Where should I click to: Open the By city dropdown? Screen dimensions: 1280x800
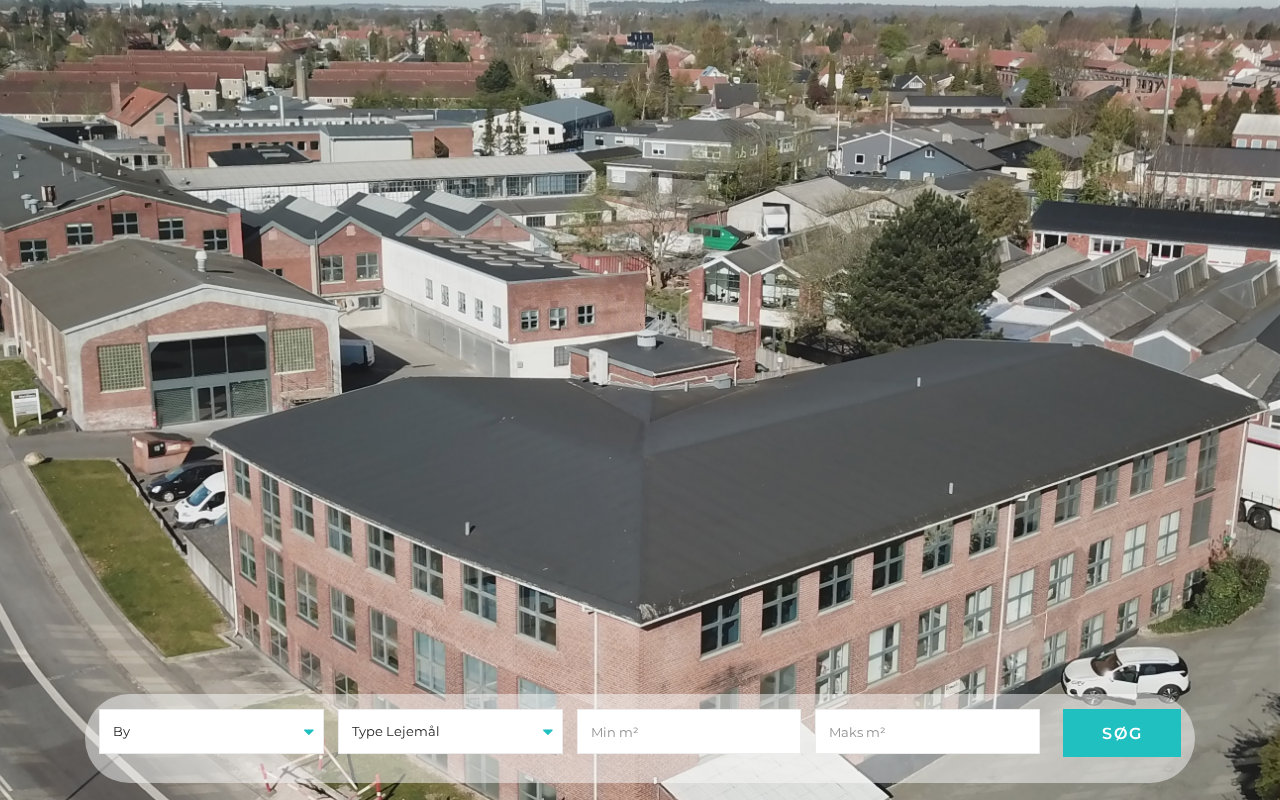point(211,732)
